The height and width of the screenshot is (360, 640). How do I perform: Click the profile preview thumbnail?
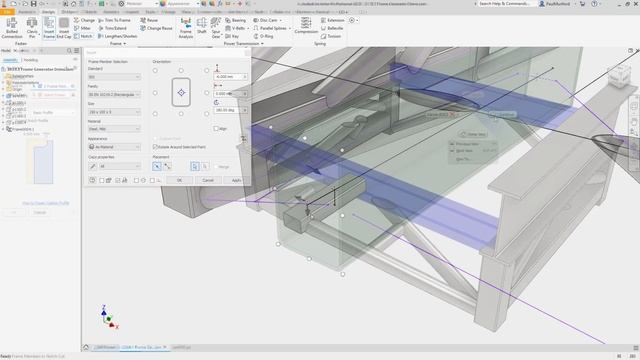(x=40, y=161)
